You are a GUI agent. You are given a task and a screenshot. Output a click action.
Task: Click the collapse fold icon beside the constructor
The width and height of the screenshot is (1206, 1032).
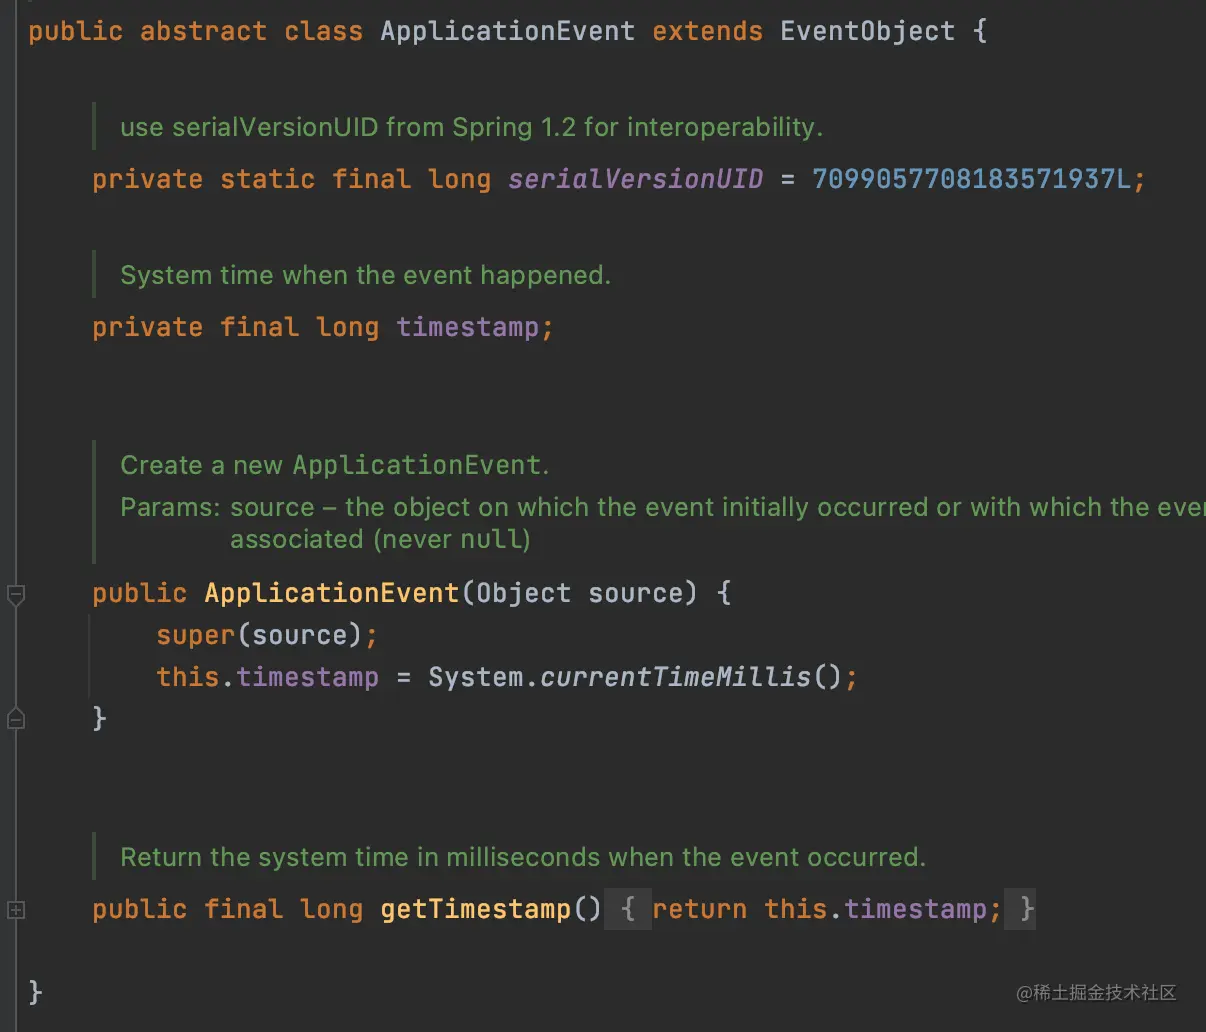[x=15, y=594]
